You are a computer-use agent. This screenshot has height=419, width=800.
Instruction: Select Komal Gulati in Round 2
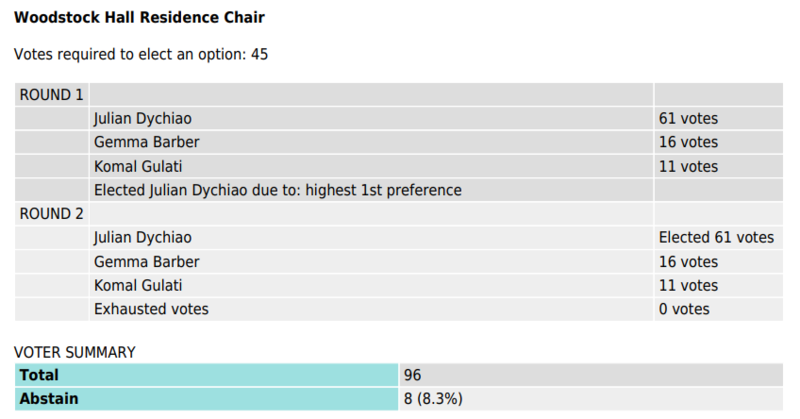(x=138, y=285)
